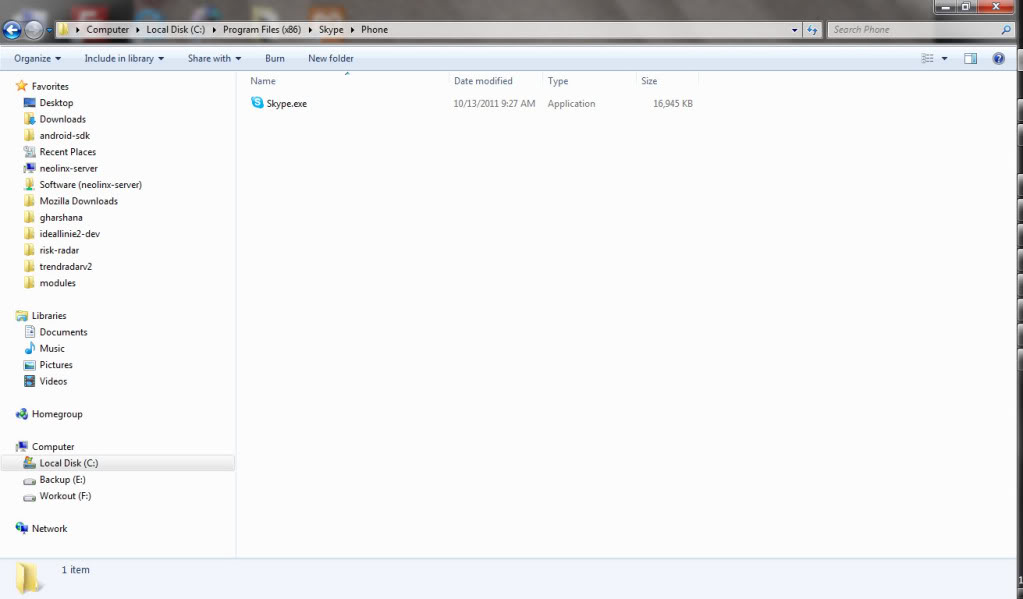1023x599 pixels.
Task: Click the New folder button
Action: pyautogui.click(x=331, y=59)
